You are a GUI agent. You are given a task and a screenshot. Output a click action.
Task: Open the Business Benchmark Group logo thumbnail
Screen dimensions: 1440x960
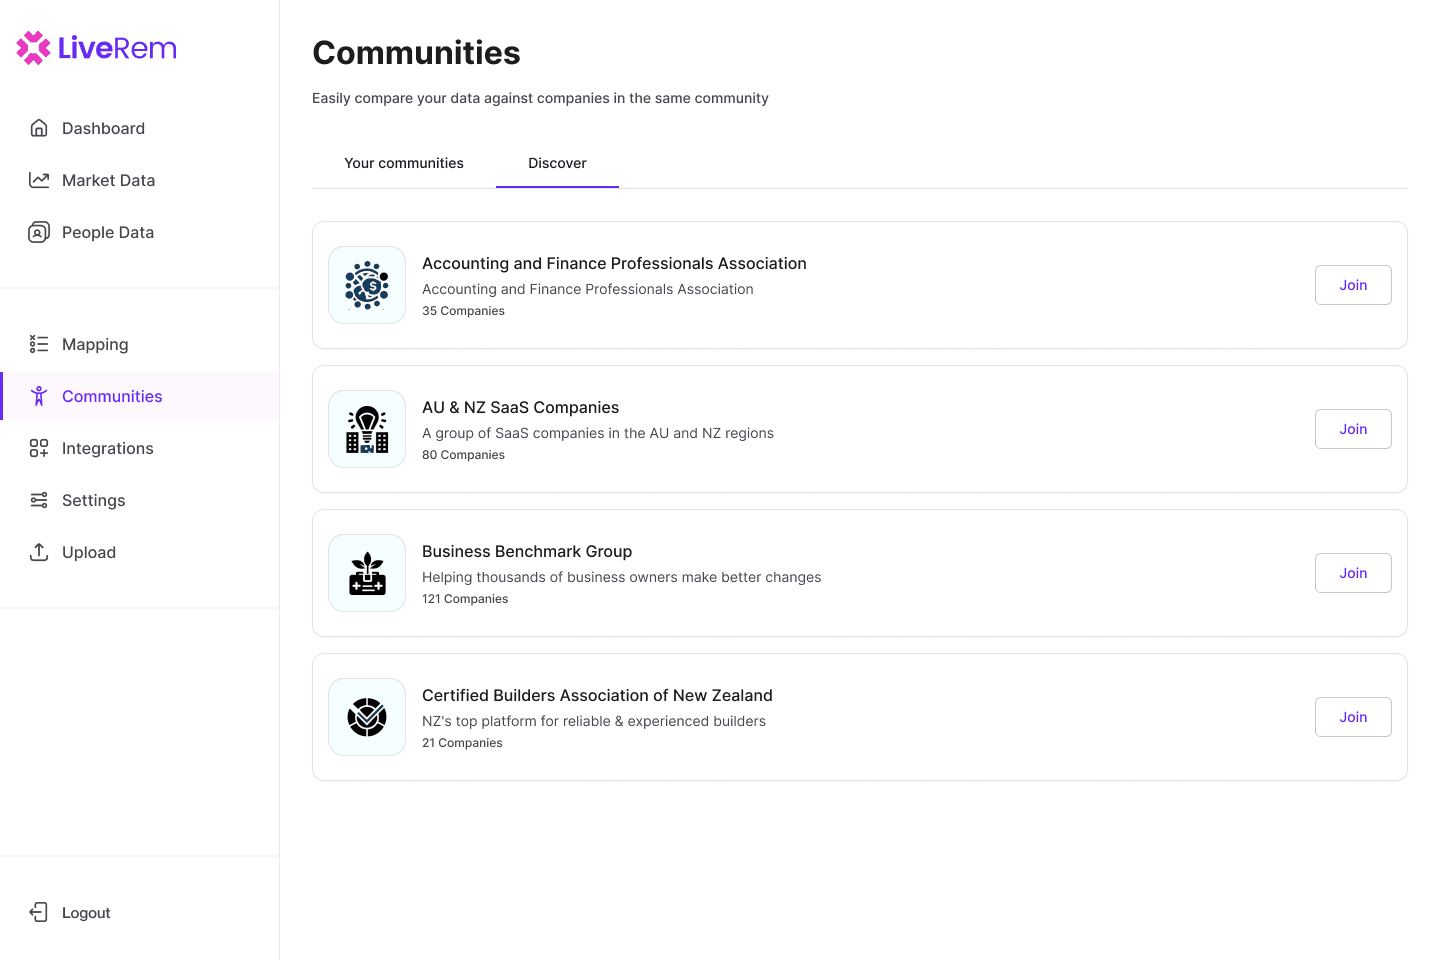[x=367, y=573]
